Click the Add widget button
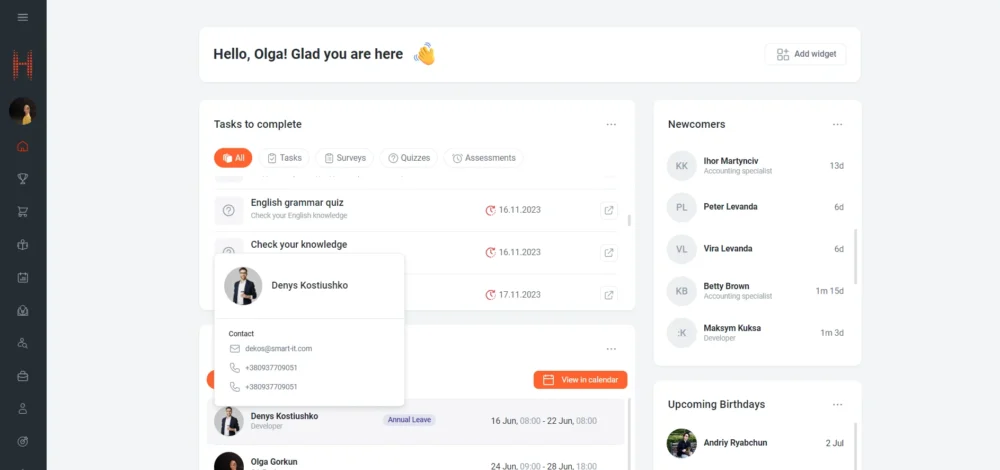Image resolution: width=1000 pixels, height=470 pixels. 805,54
